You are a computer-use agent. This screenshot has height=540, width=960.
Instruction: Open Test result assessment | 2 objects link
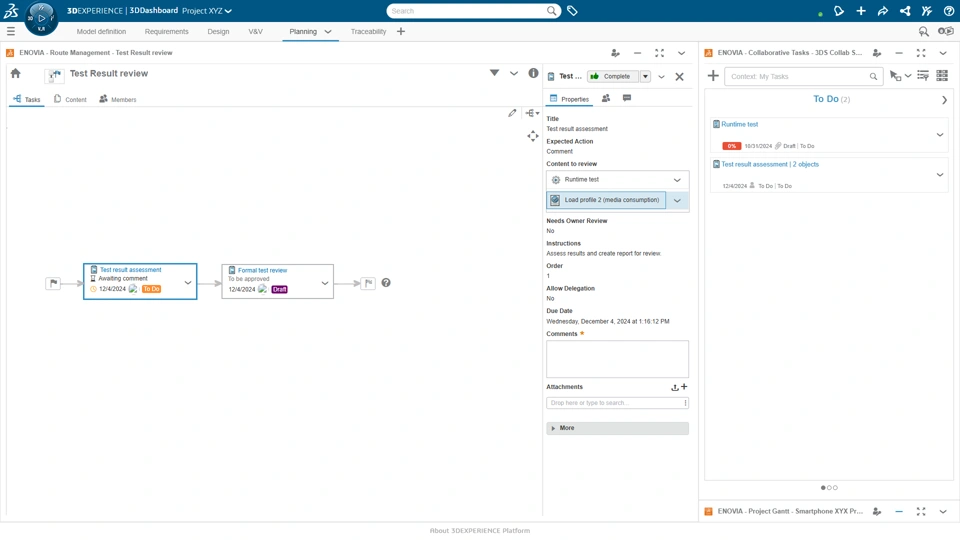click(770, 164)
